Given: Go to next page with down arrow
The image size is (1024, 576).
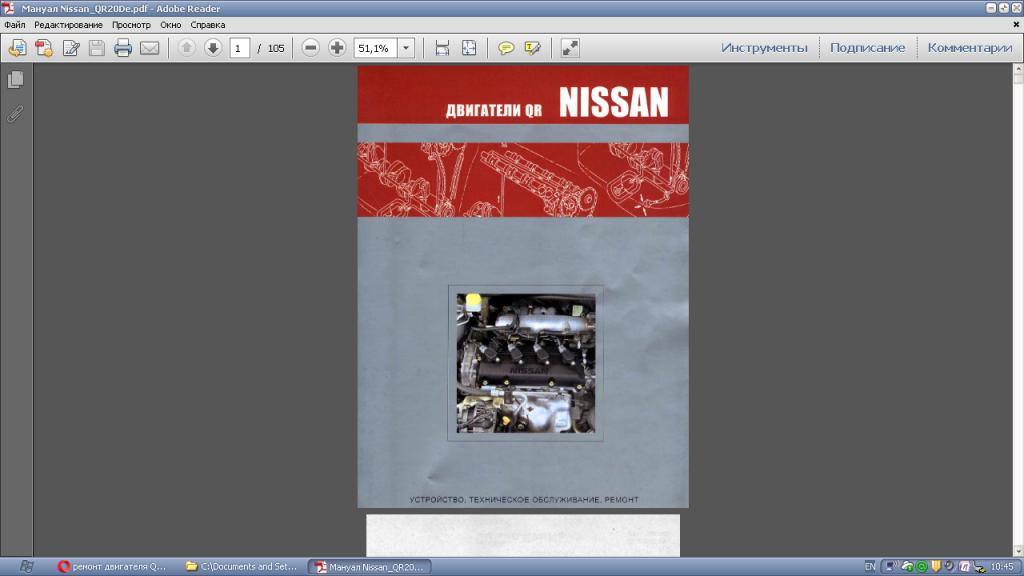Looking at the screenshot, I should [213, 48].
